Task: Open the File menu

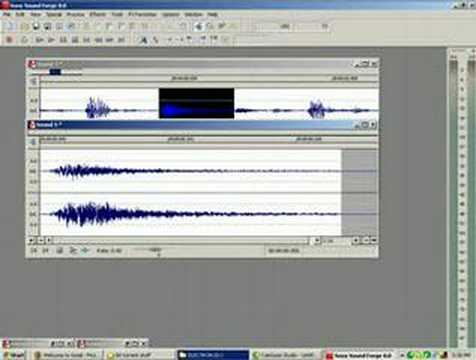Action: [6, 14]
